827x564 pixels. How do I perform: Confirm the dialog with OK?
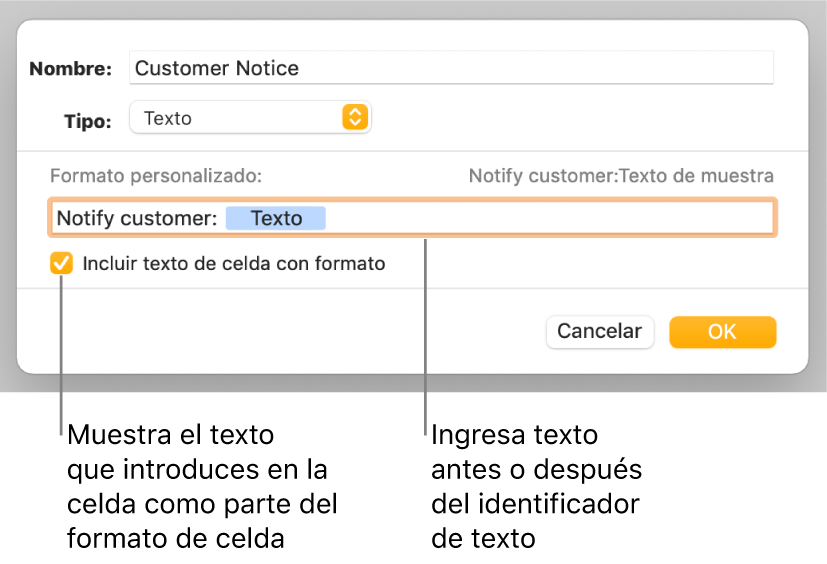(722, 332)
